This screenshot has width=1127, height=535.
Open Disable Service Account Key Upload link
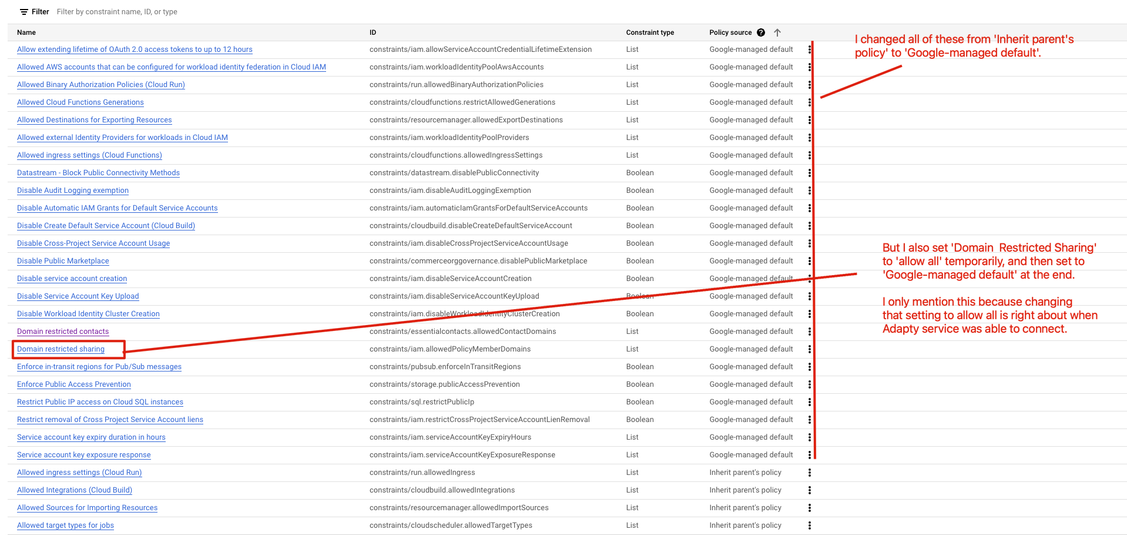78,296
